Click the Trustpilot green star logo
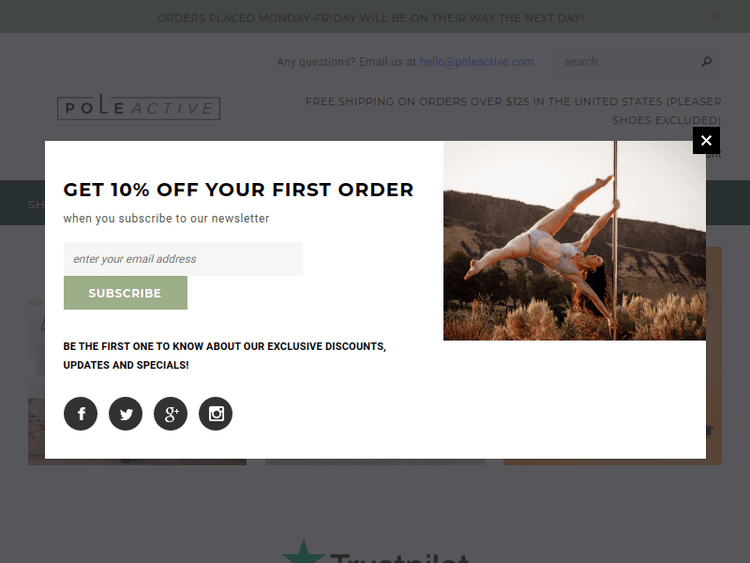This screenshot has width=750, height=563. pyautogui.click(x=303, y=552)
